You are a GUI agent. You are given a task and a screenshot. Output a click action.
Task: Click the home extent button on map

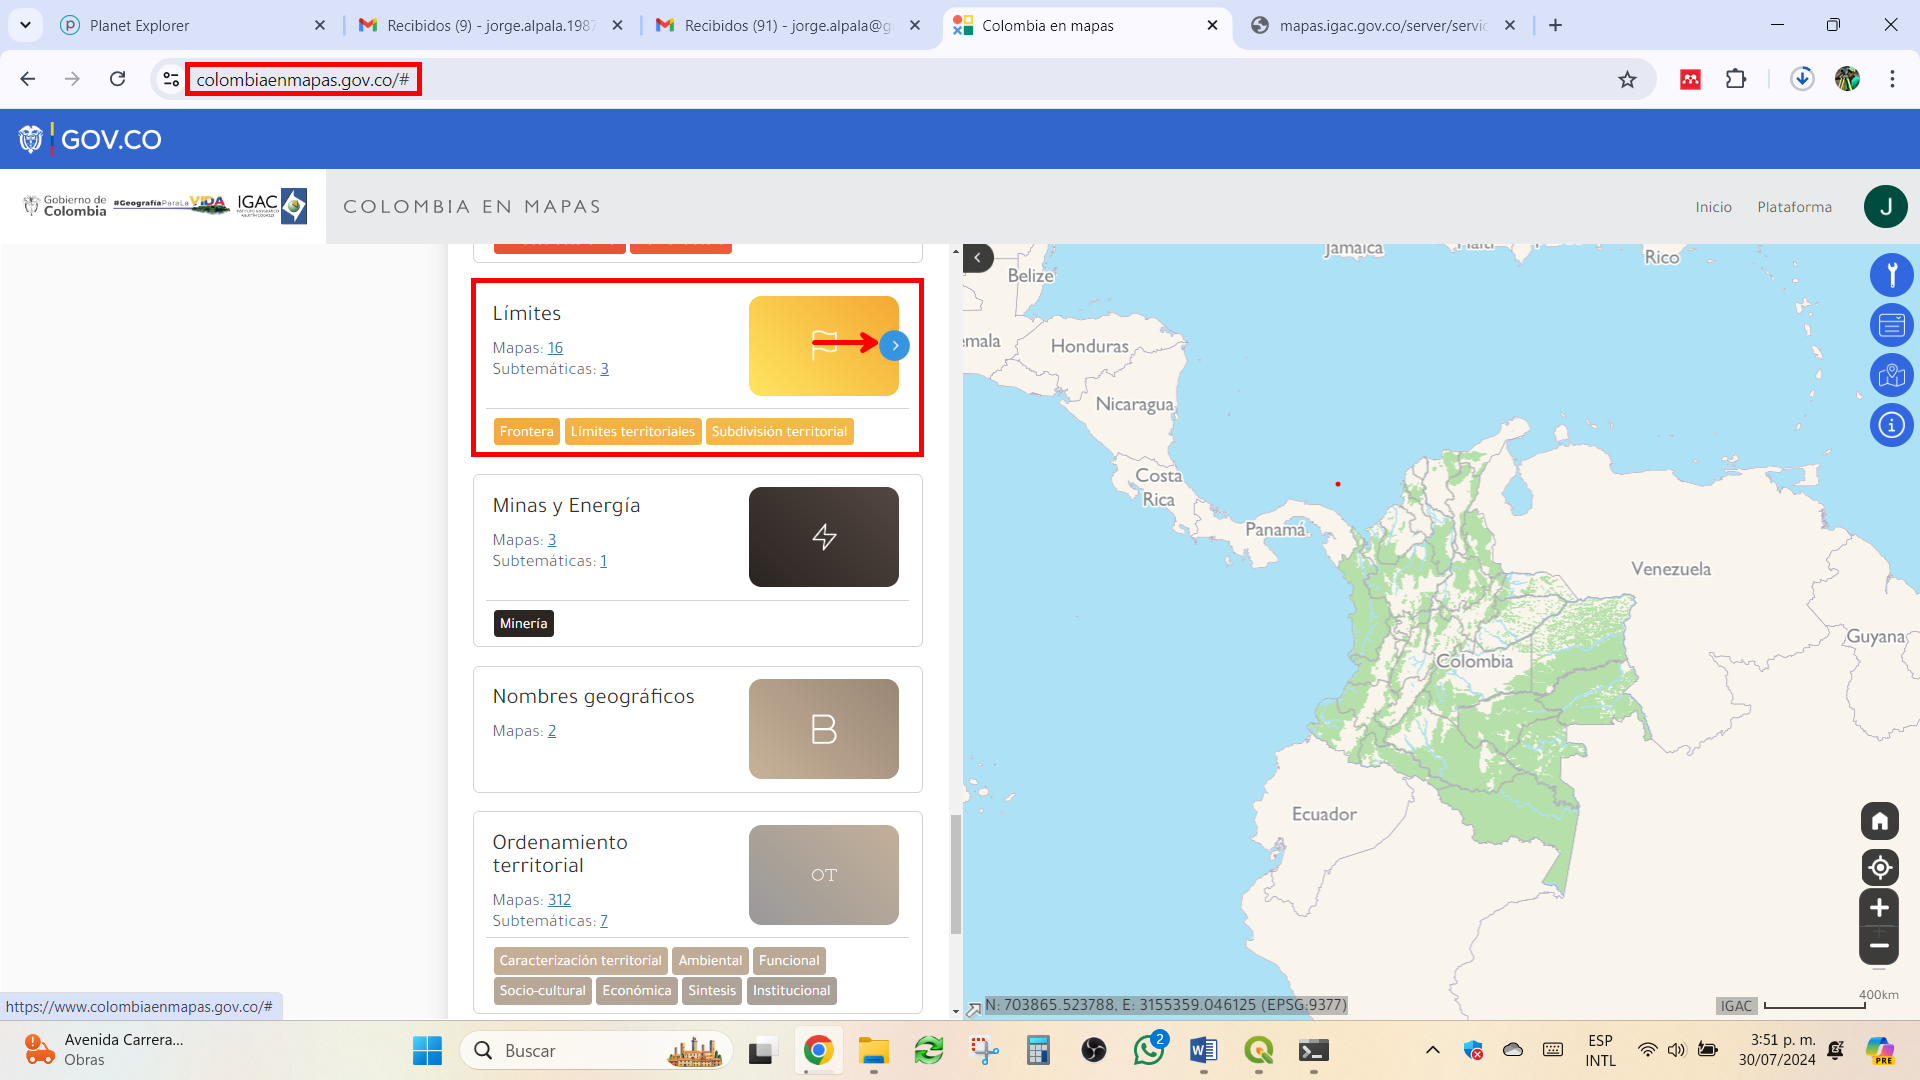[1879, 821]
